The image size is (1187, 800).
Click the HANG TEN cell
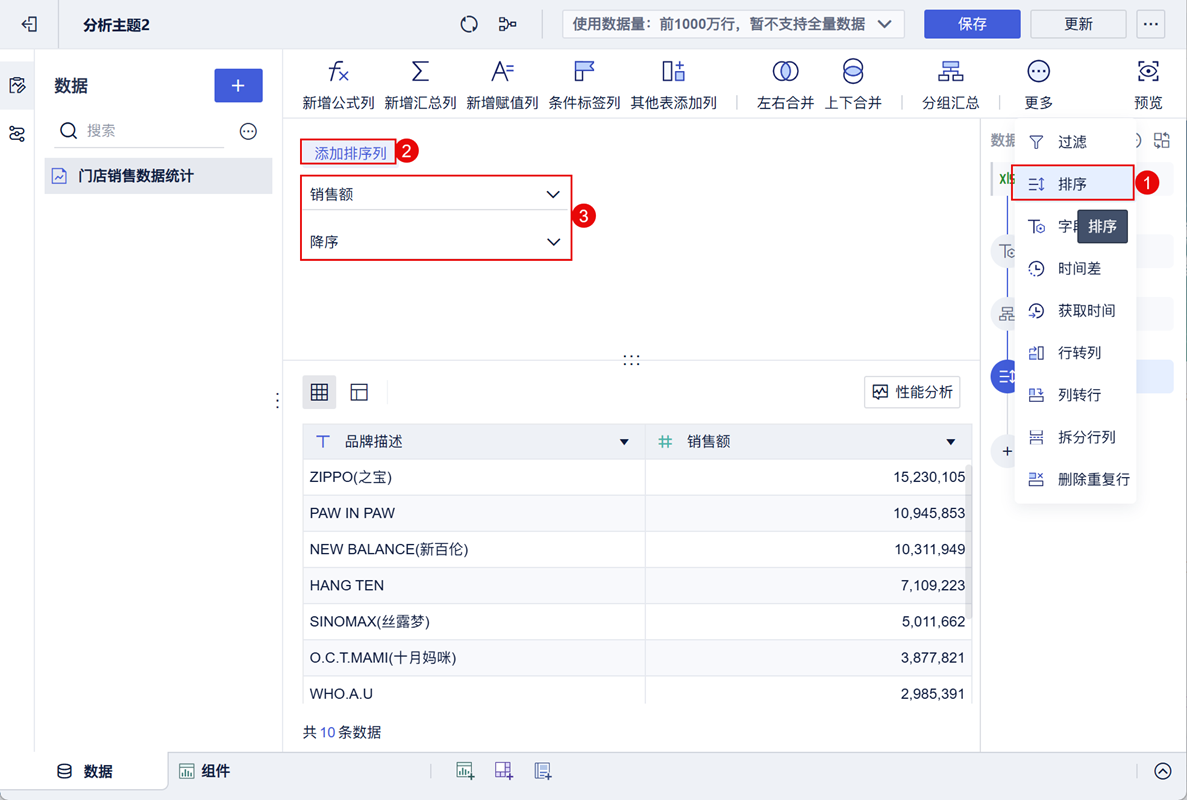click(474, 586)
